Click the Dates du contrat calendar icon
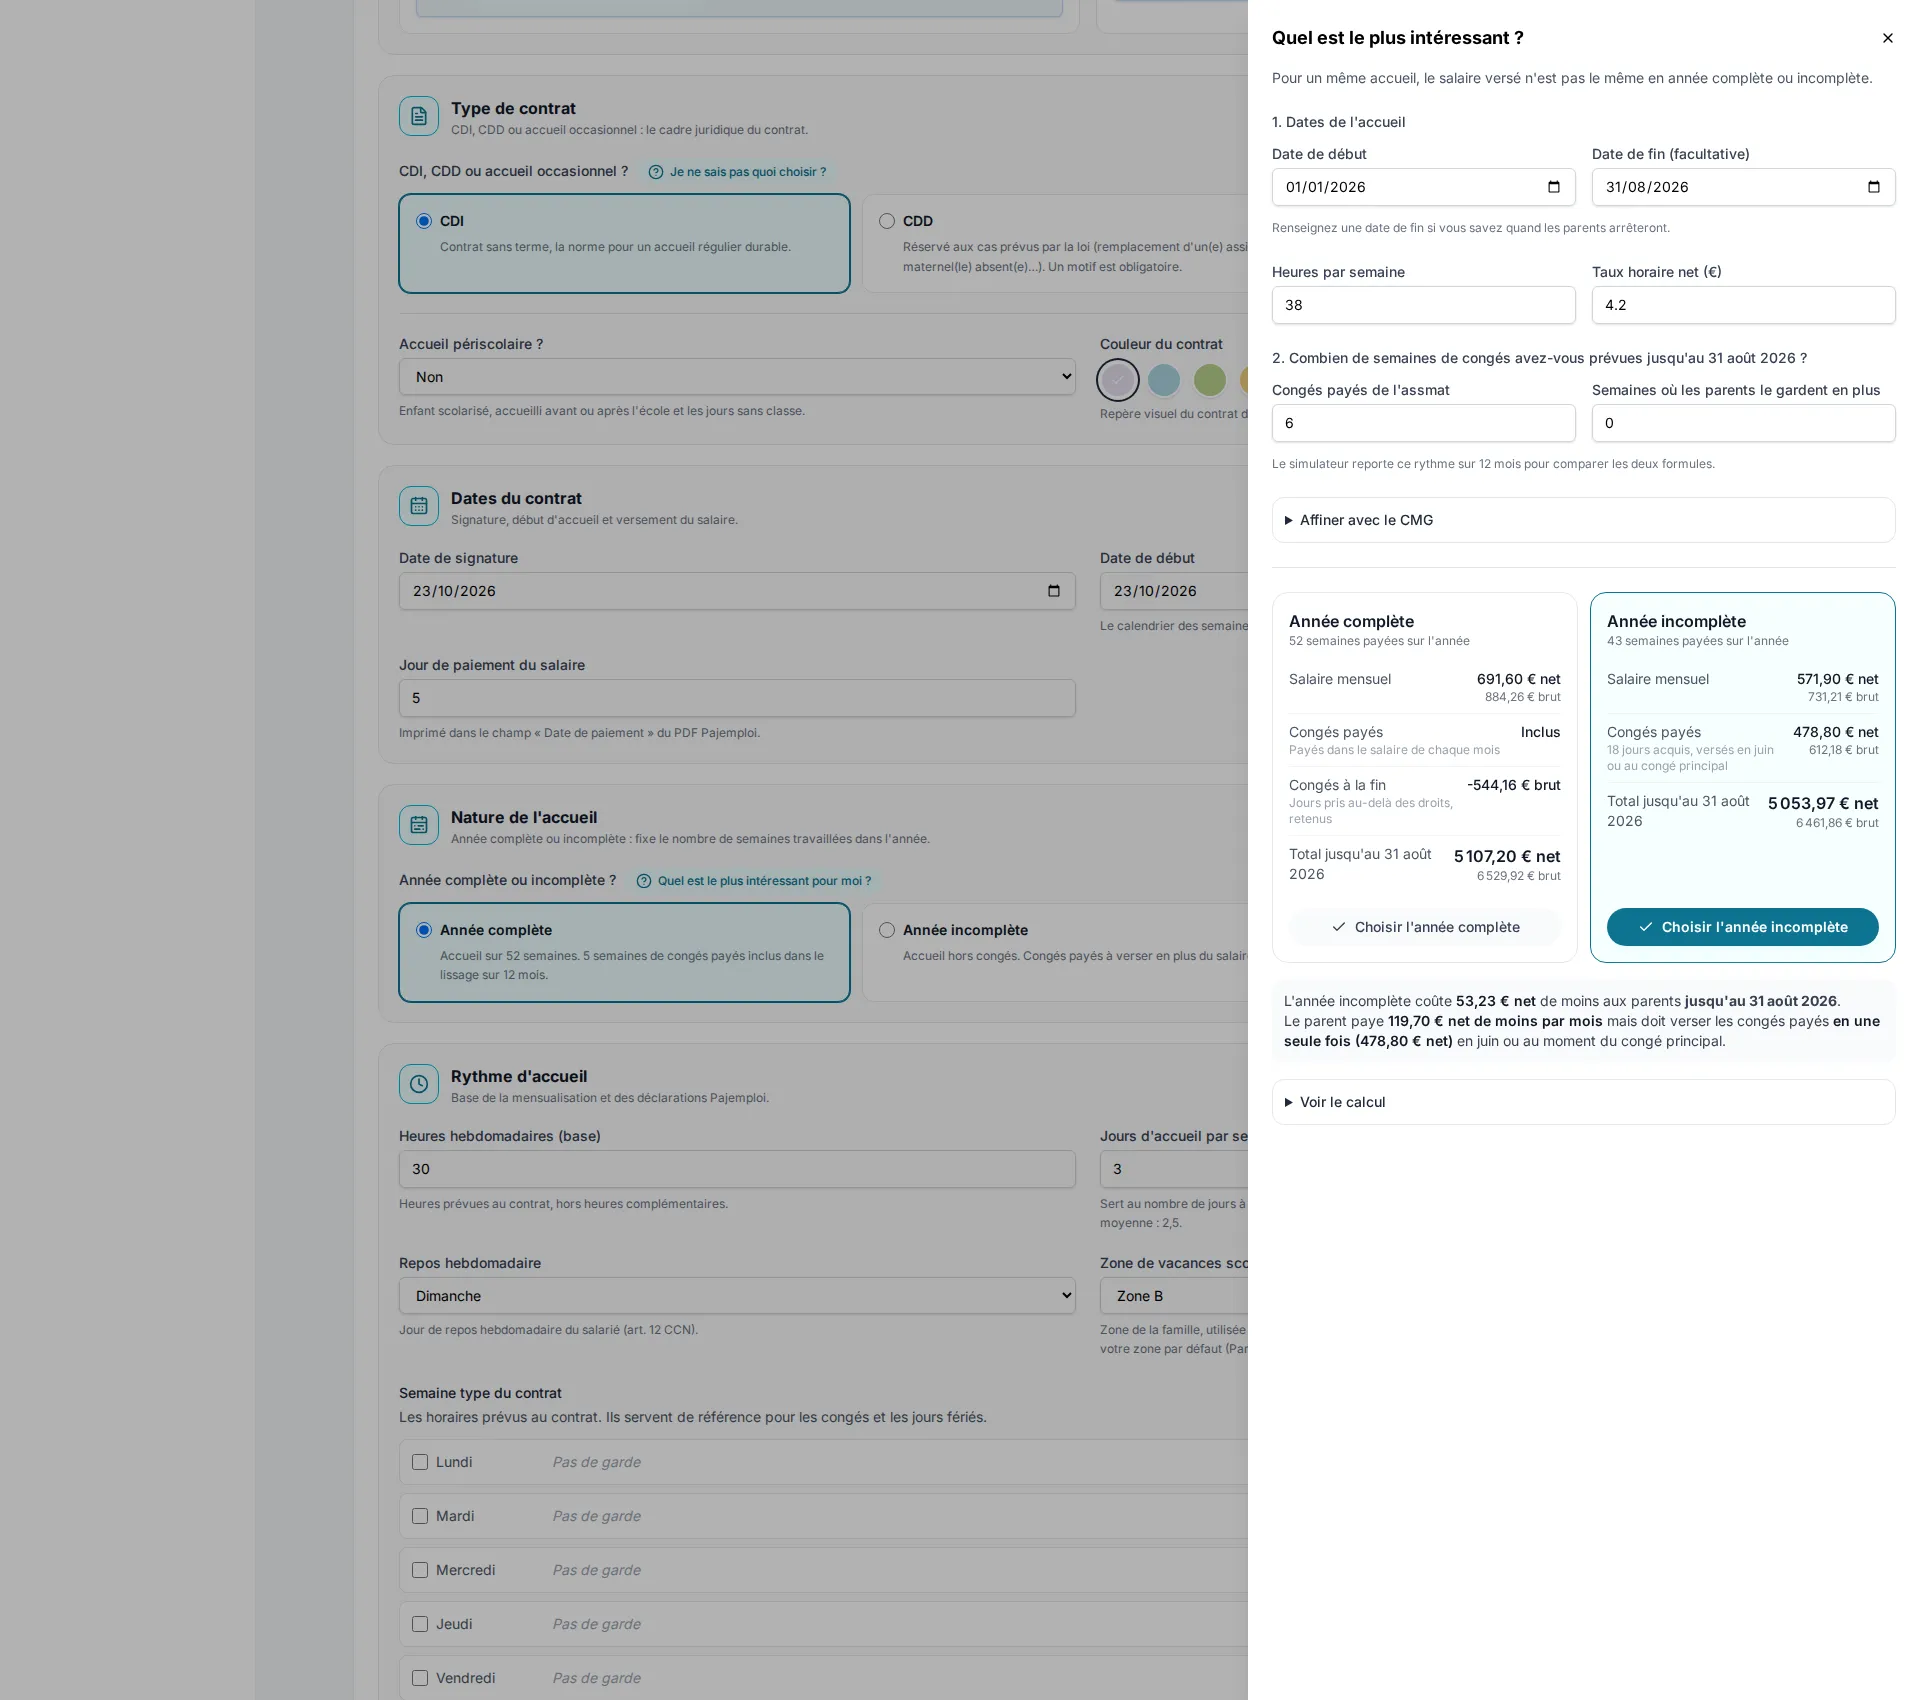This screenshot has height=1700, width=1920. tap(419, 506)
